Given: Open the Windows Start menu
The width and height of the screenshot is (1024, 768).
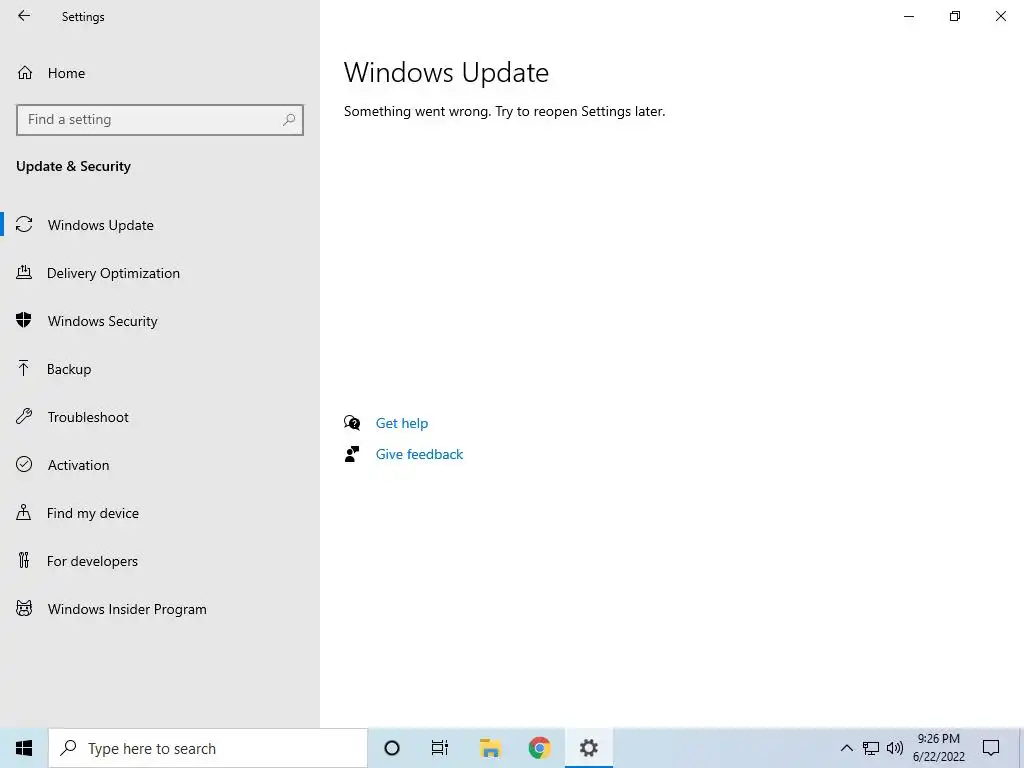Looking at the screenshot, I should (24, 748).
